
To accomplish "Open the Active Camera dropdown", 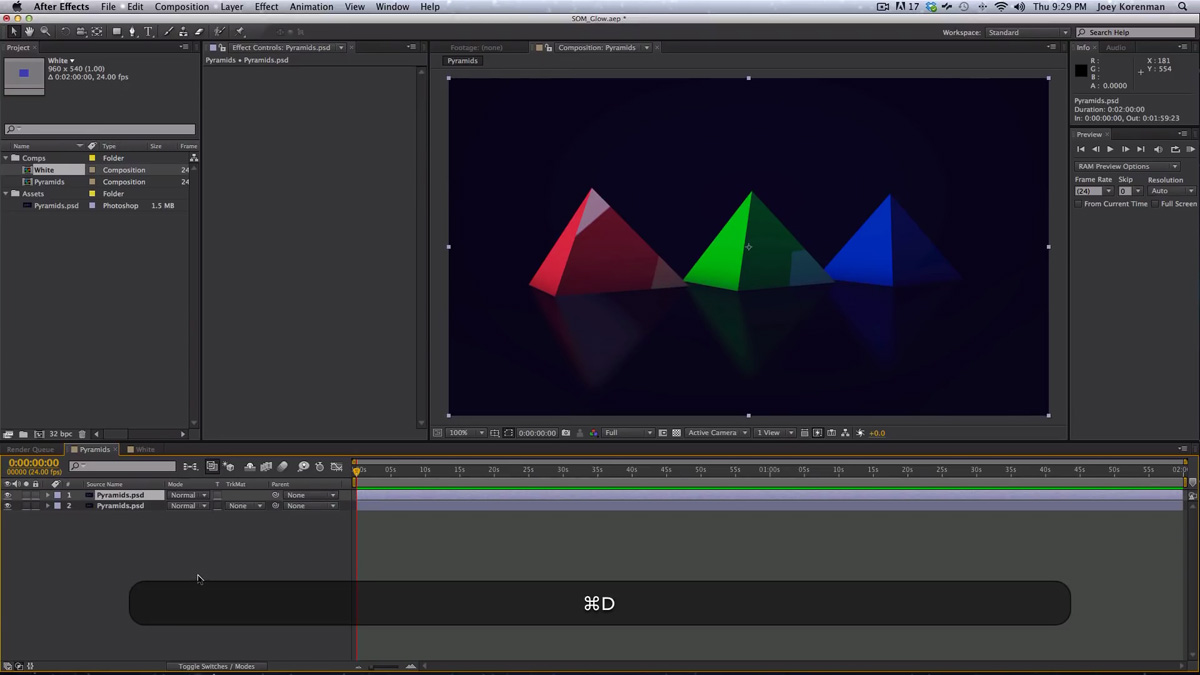I will coord(716,432).
